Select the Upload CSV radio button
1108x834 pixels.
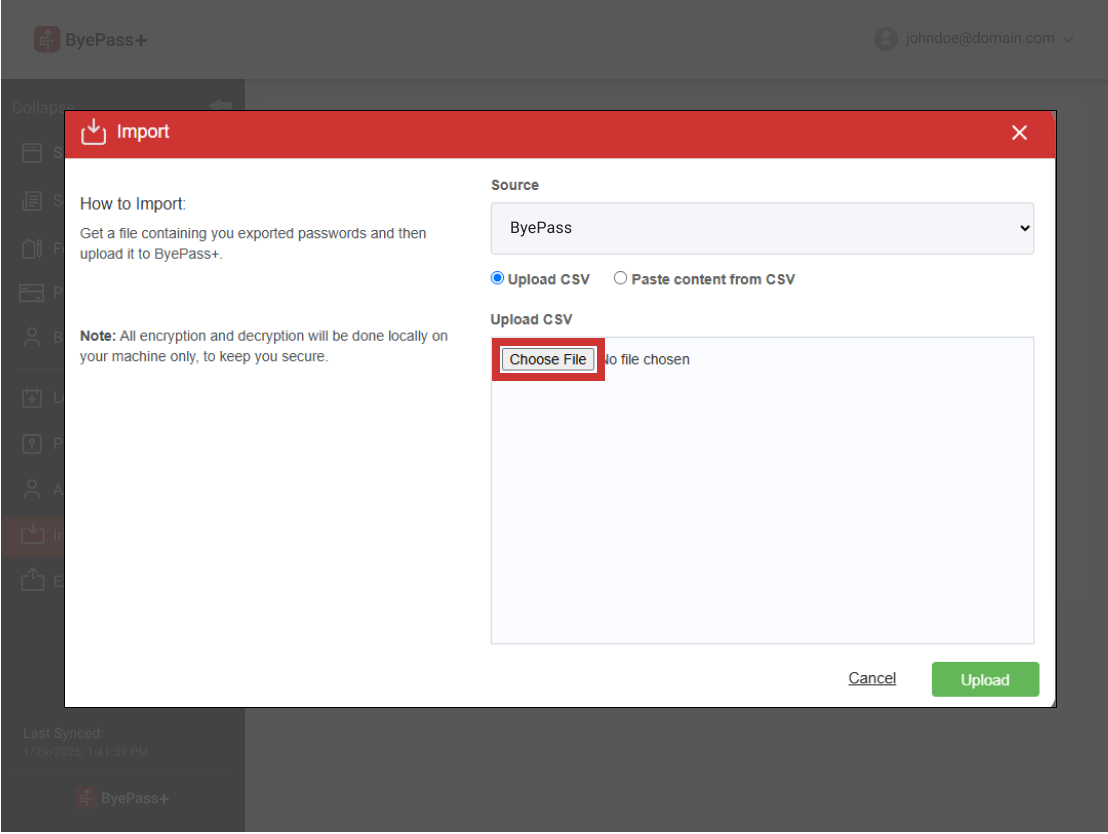[x=497, y=278]
